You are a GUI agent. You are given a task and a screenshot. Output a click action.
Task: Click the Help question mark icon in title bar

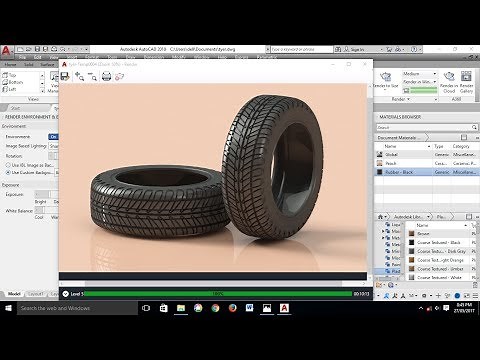pos(413,49)
